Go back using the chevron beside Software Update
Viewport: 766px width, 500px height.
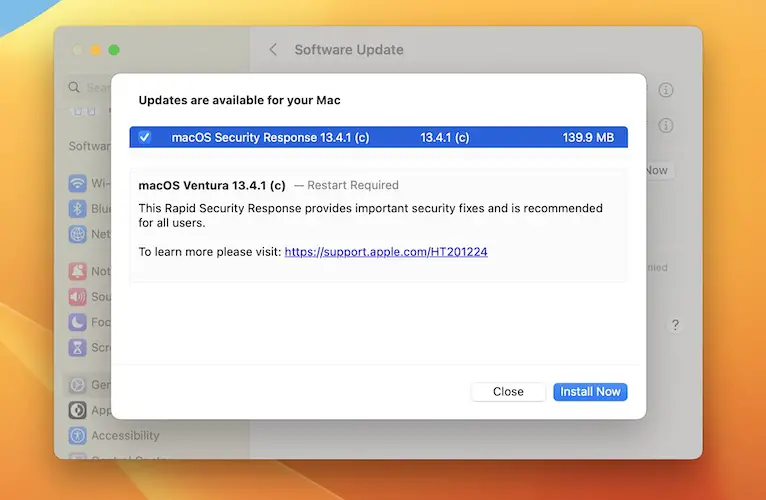[273, 50]
